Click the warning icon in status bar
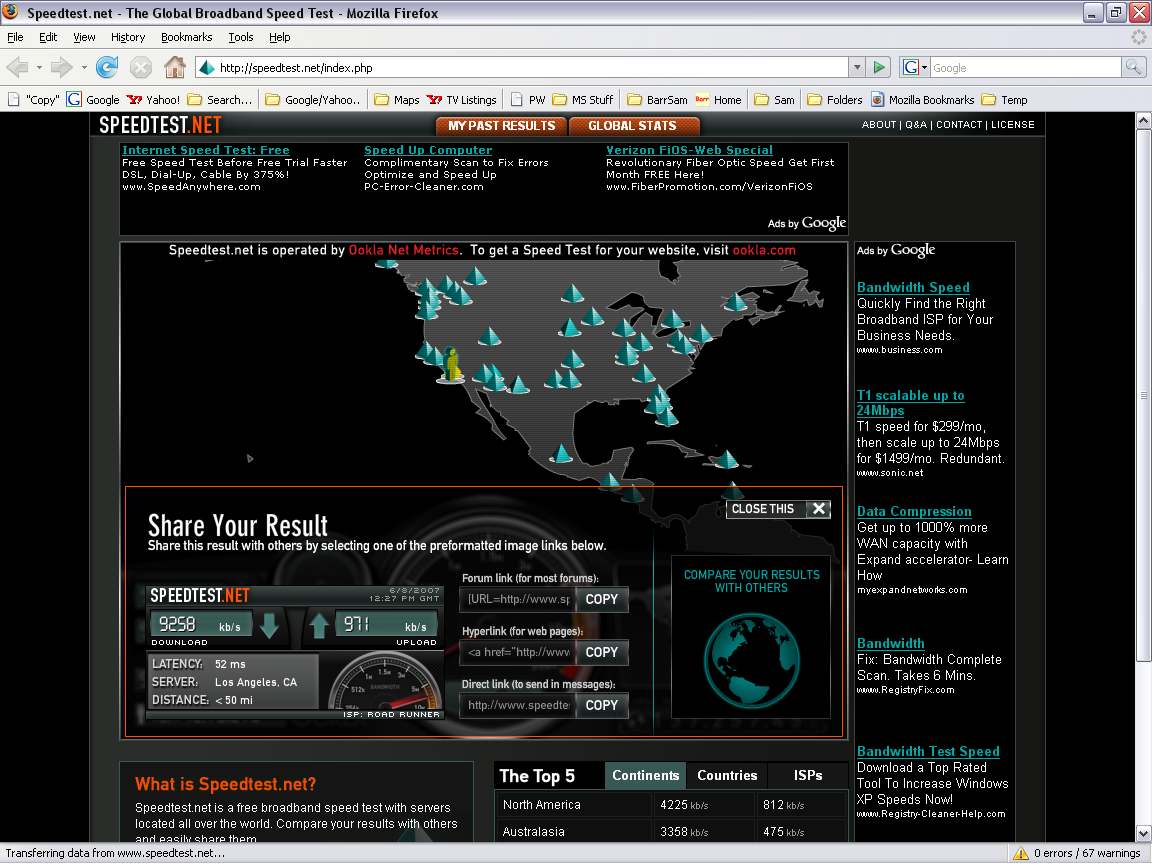 point(1020,853)
